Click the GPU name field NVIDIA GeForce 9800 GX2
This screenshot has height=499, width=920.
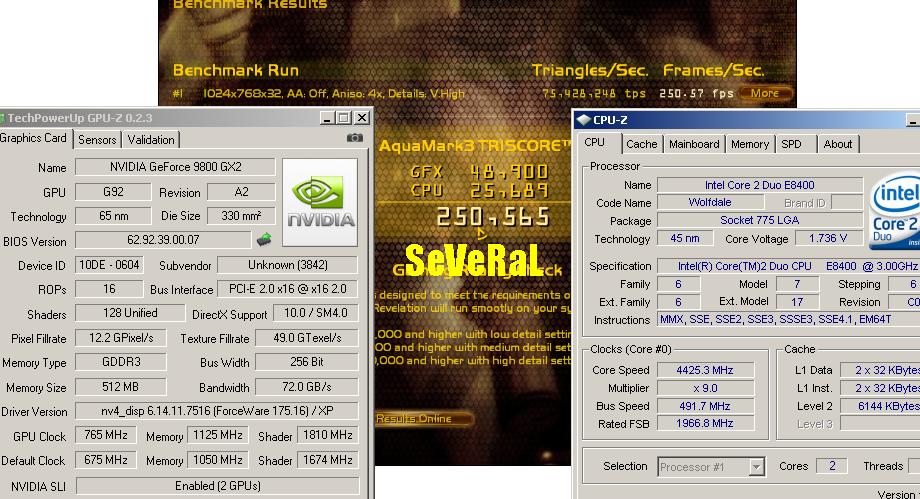click(175, 167)
